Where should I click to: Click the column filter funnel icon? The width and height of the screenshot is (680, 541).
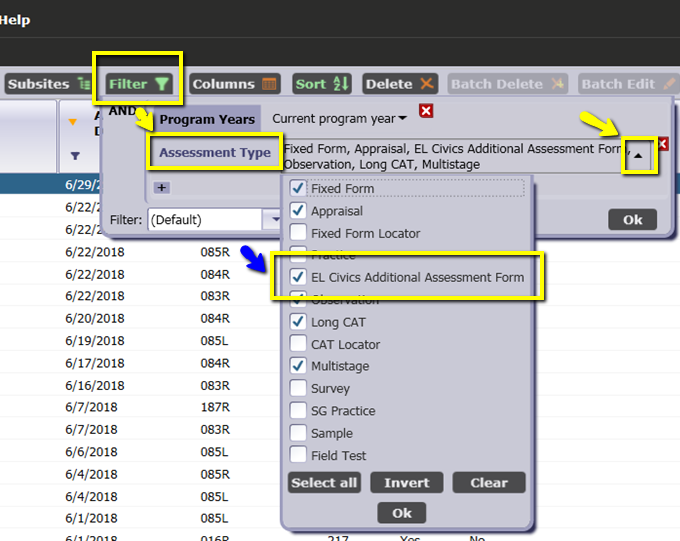(75, 155)
